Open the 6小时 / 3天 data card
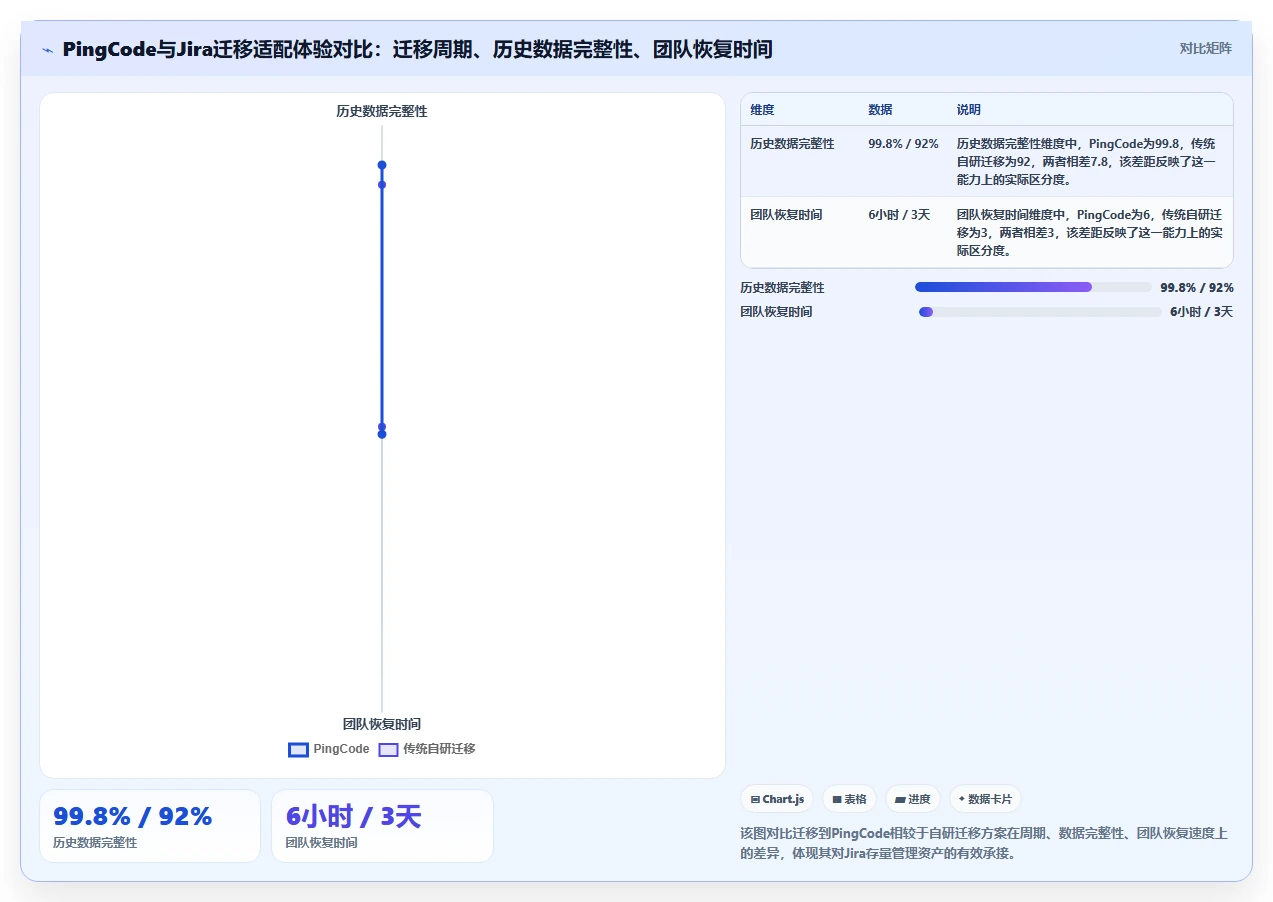The height and width of the screenshot is (902, 1273). click(x=382, y=826)
